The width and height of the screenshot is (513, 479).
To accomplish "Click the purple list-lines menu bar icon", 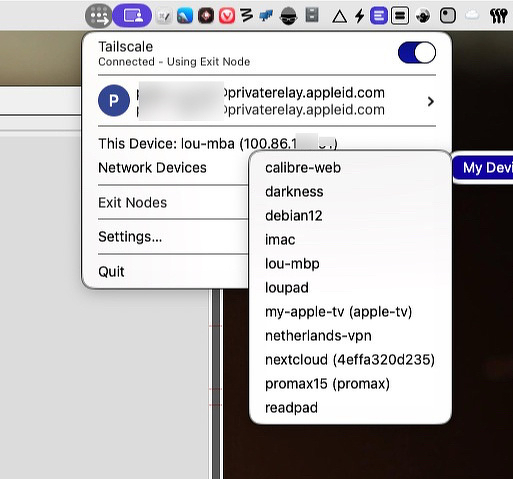I will pyautogui.click(x=379, y=16).
